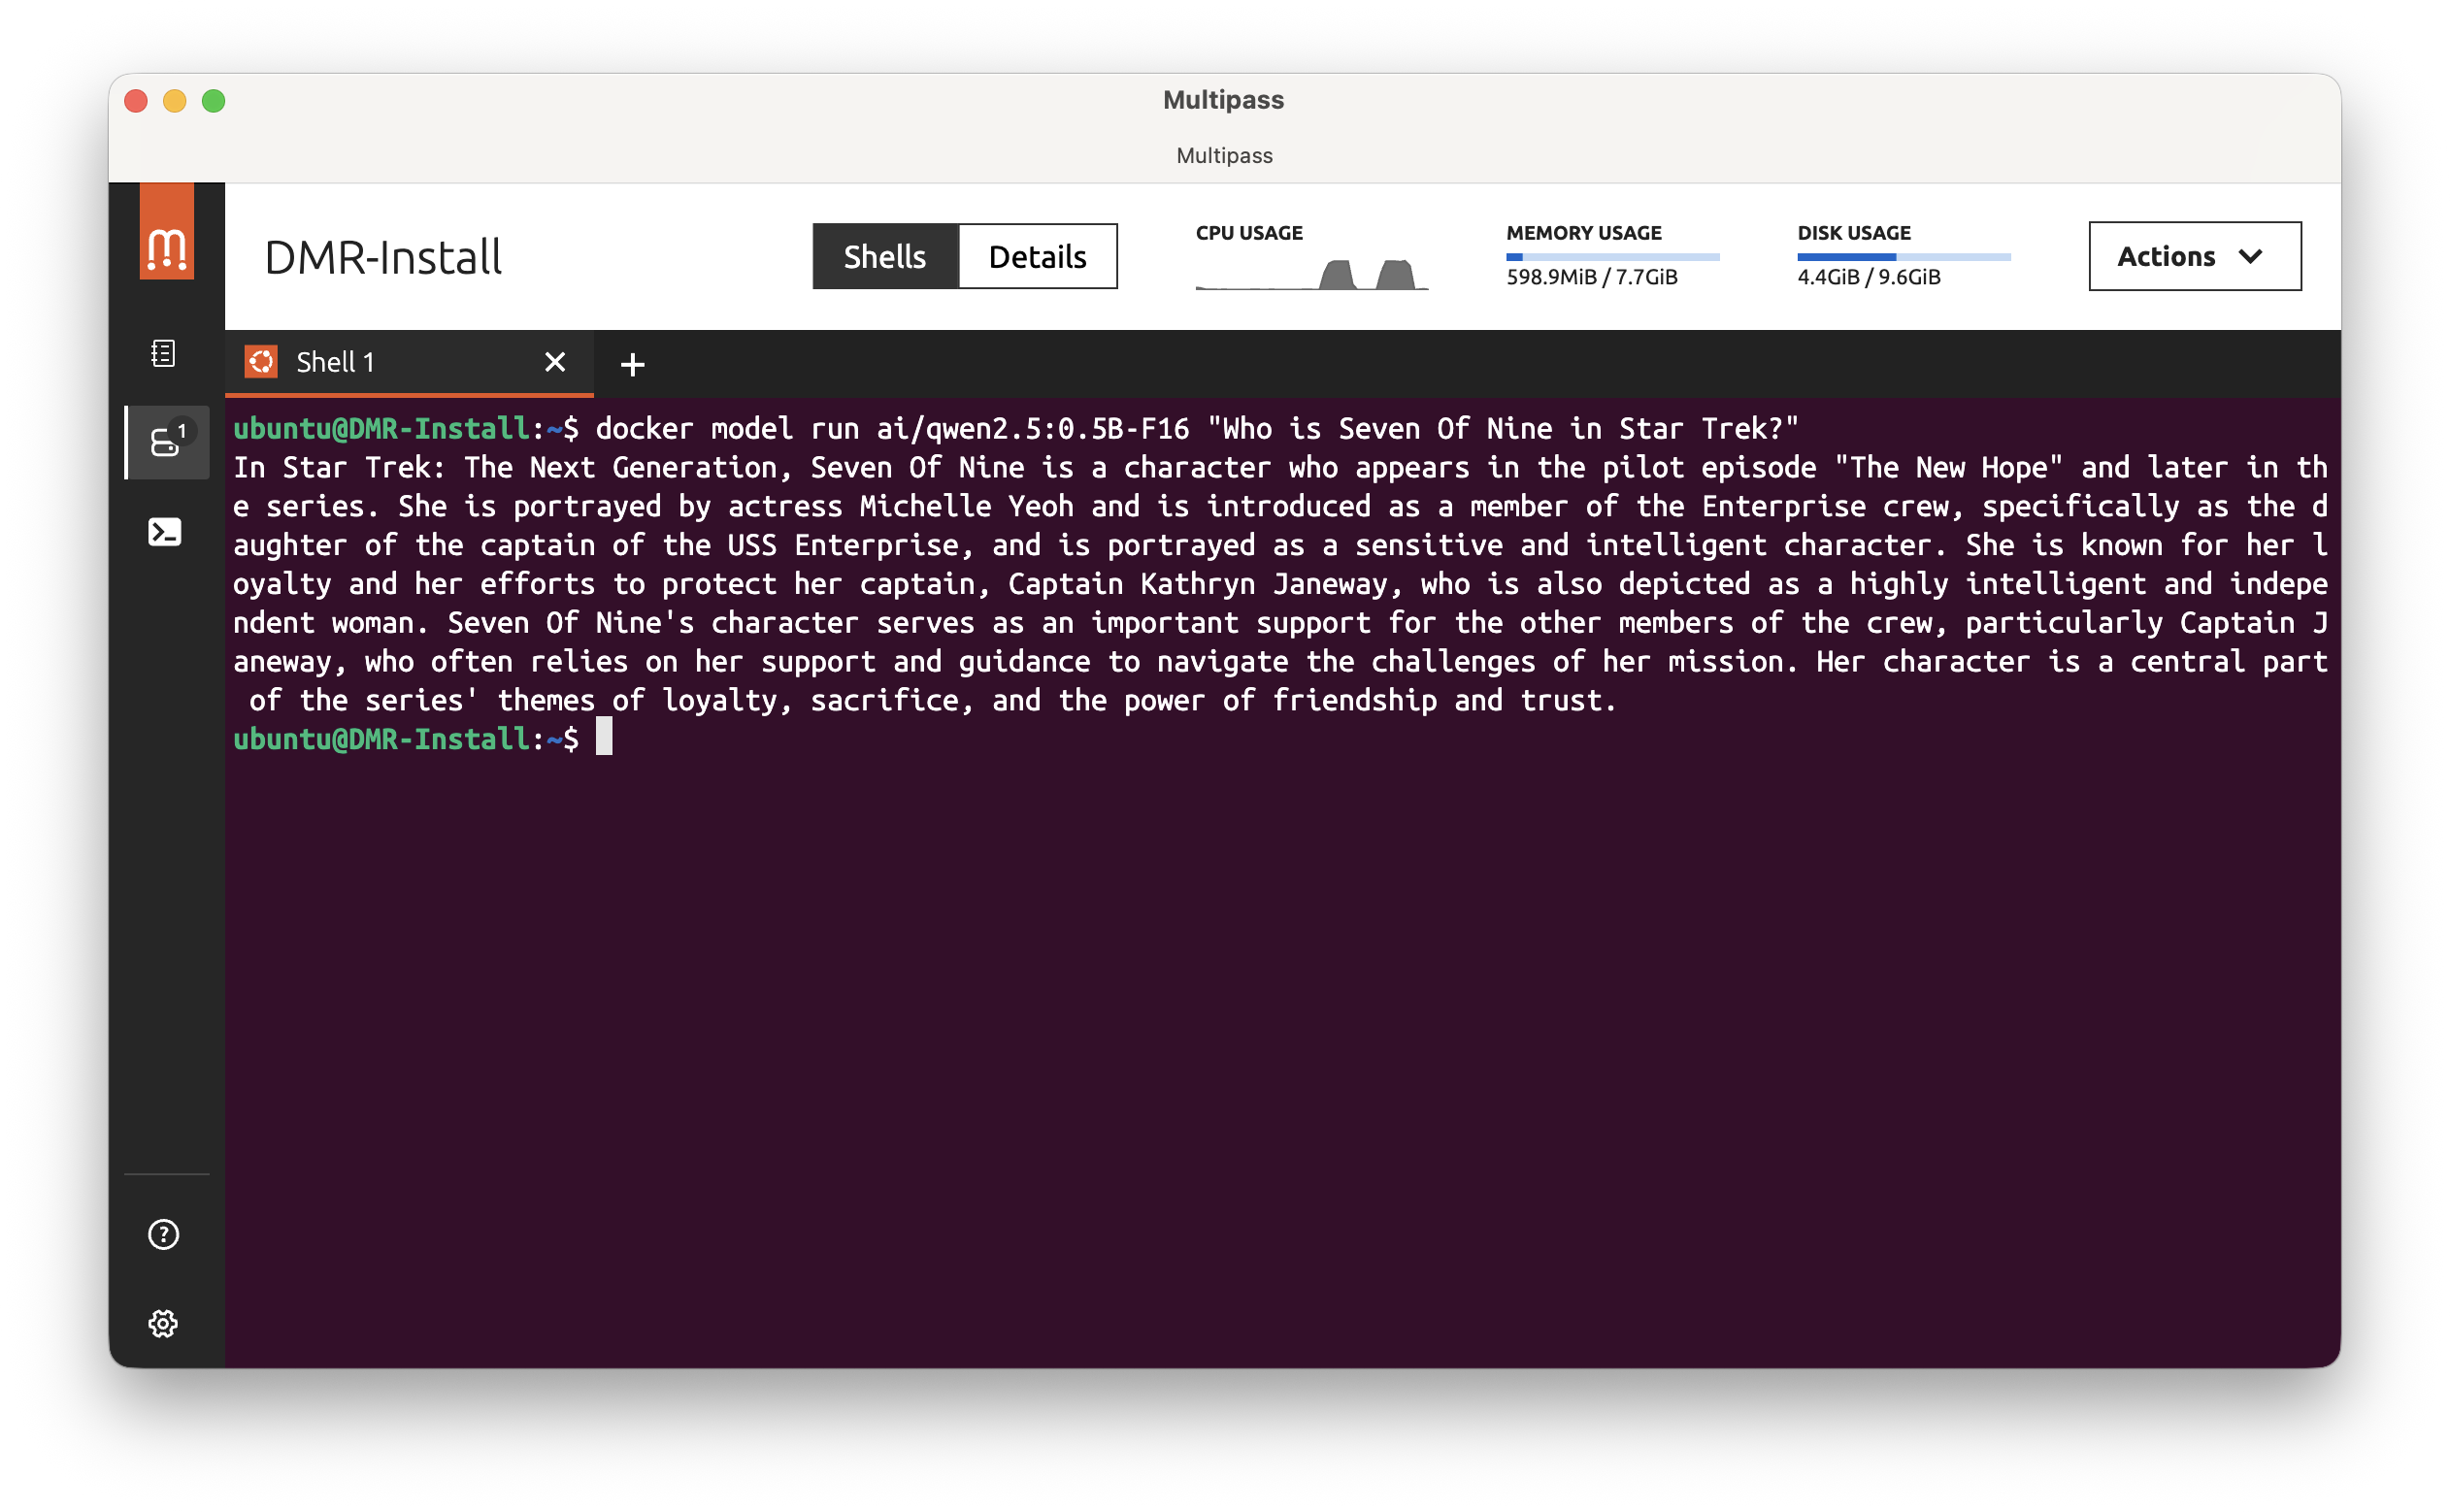Open the catalogue sidebar icon
The width and height of the screenshot is (2450, 1512).
click(x=164, y=353)
